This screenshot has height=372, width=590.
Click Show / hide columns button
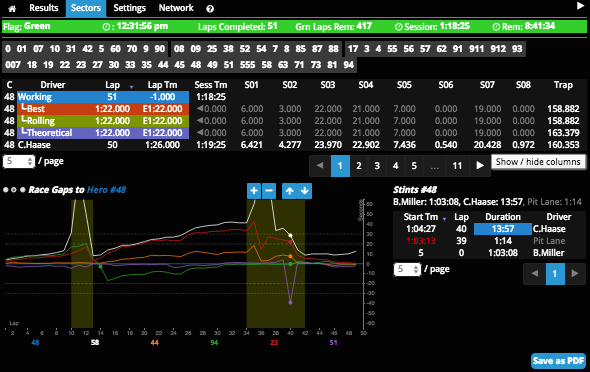click(x=538, y=162)
